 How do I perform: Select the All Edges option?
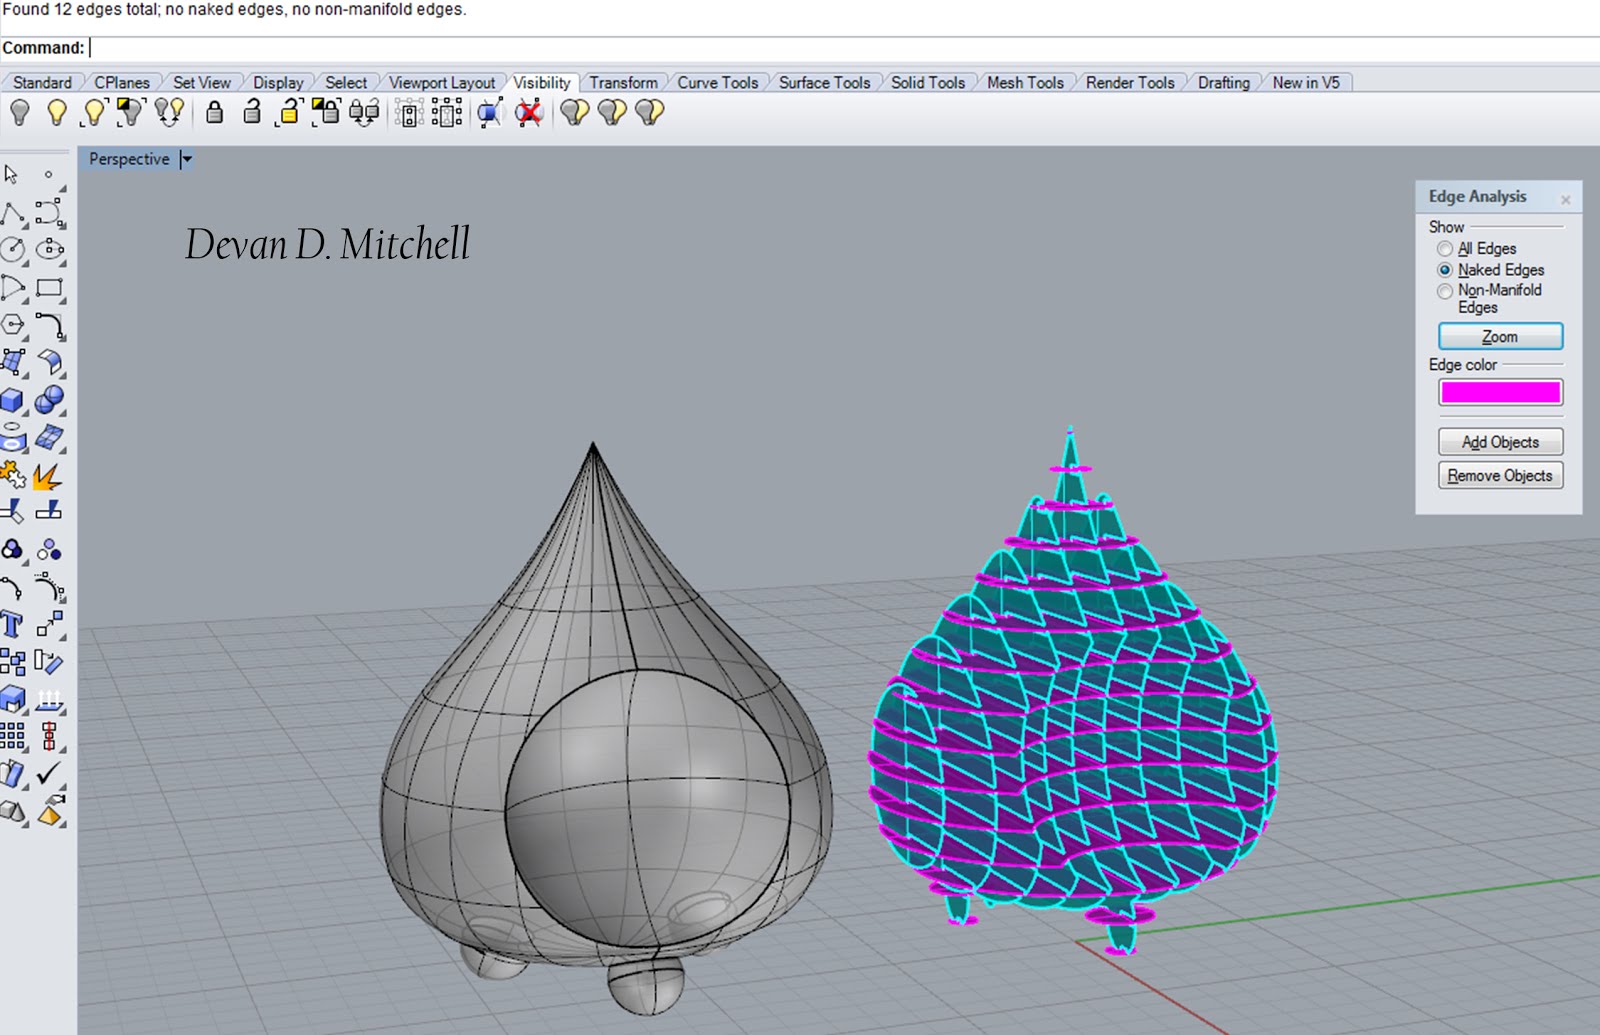[1444, 248]
